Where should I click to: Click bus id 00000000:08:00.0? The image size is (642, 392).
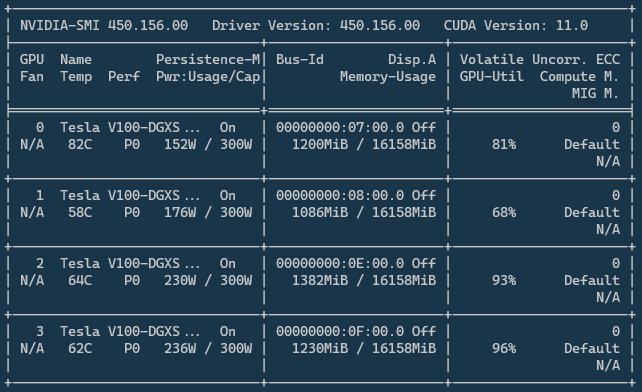click(x=340, y=195)
